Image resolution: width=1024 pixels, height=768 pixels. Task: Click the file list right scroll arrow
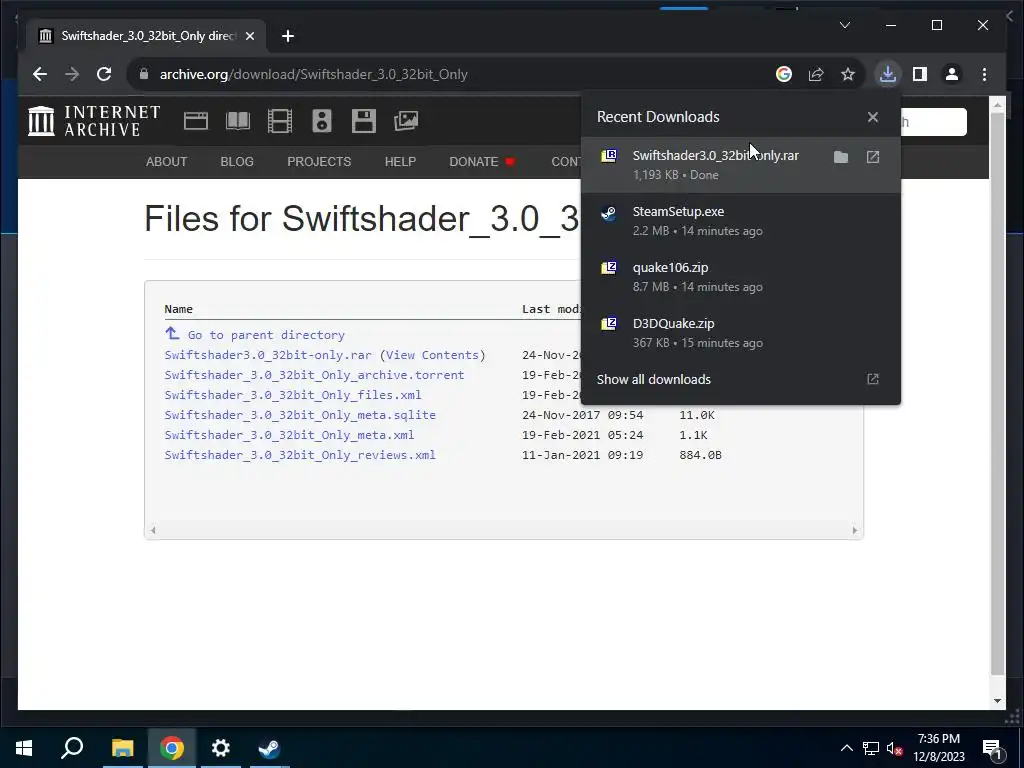coord(854,530)
